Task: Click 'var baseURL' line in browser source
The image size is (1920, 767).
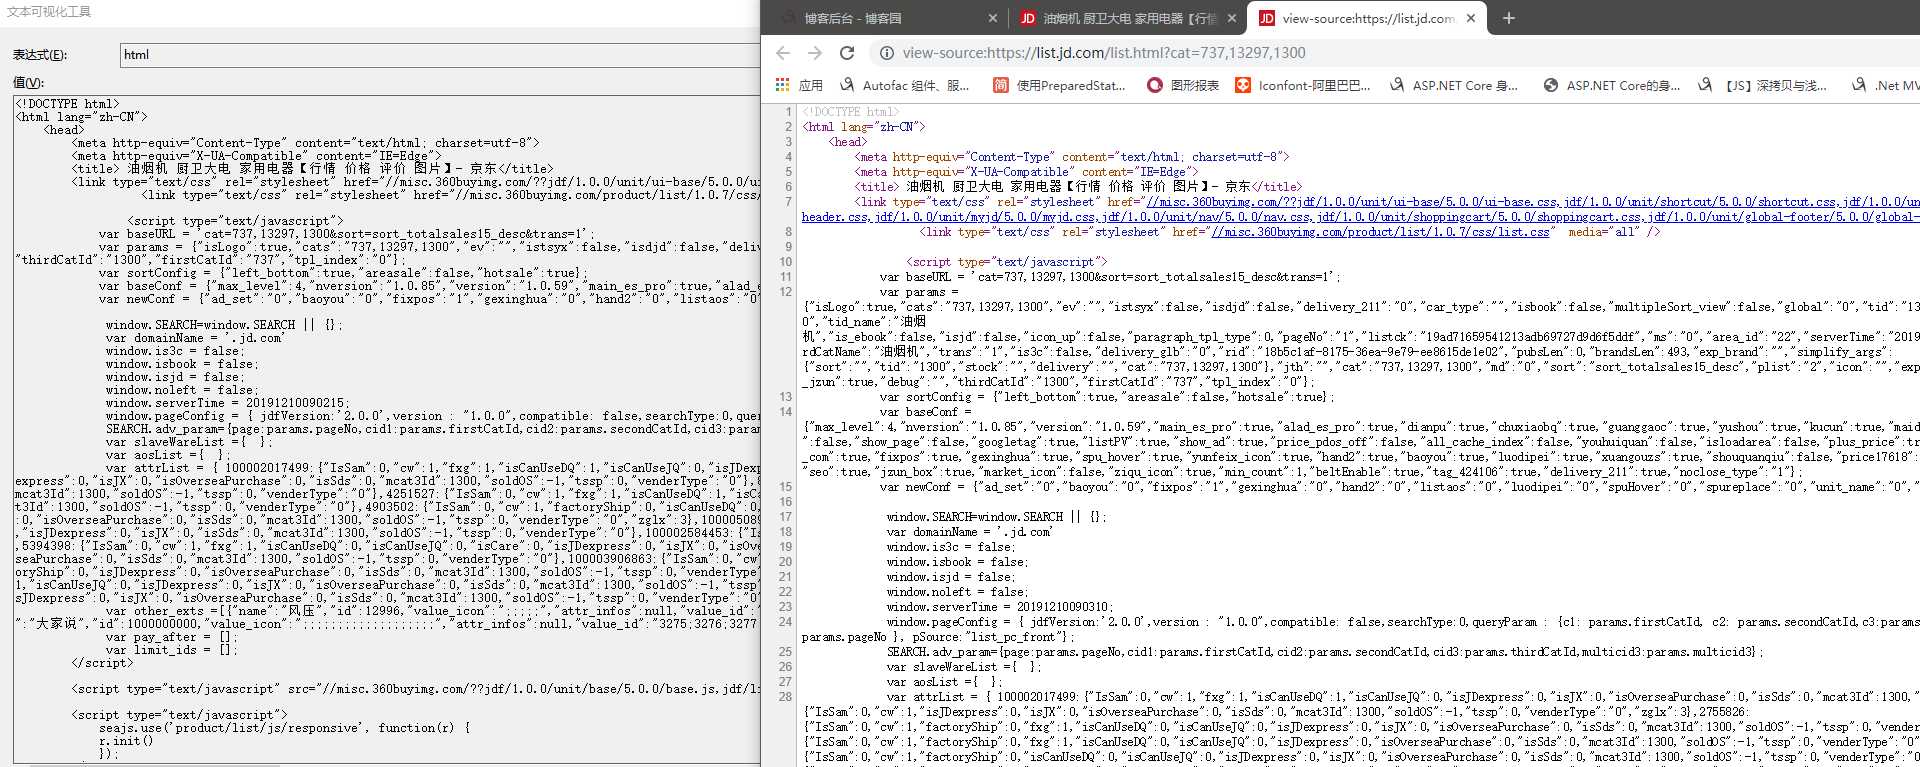Action: click(x=1110, y=277)
